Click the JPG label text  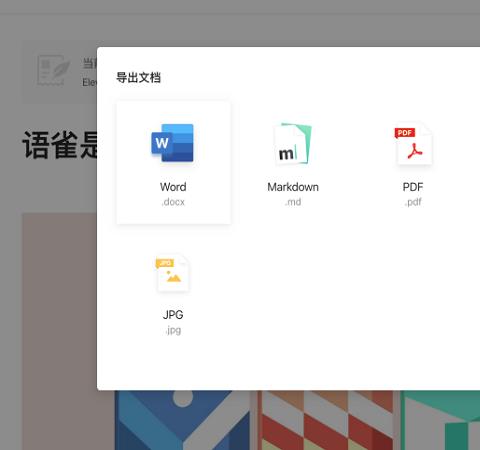coord(173,315)
